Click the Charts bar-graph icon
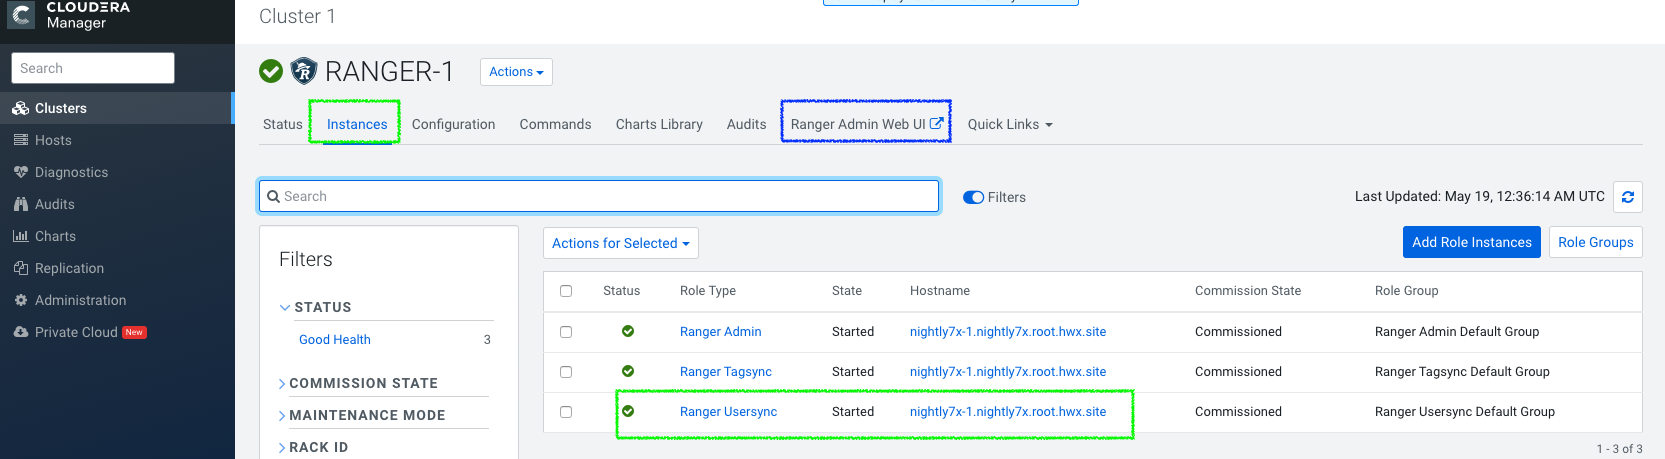Screen dimensions: 1665x459 [x=20, y=236]
